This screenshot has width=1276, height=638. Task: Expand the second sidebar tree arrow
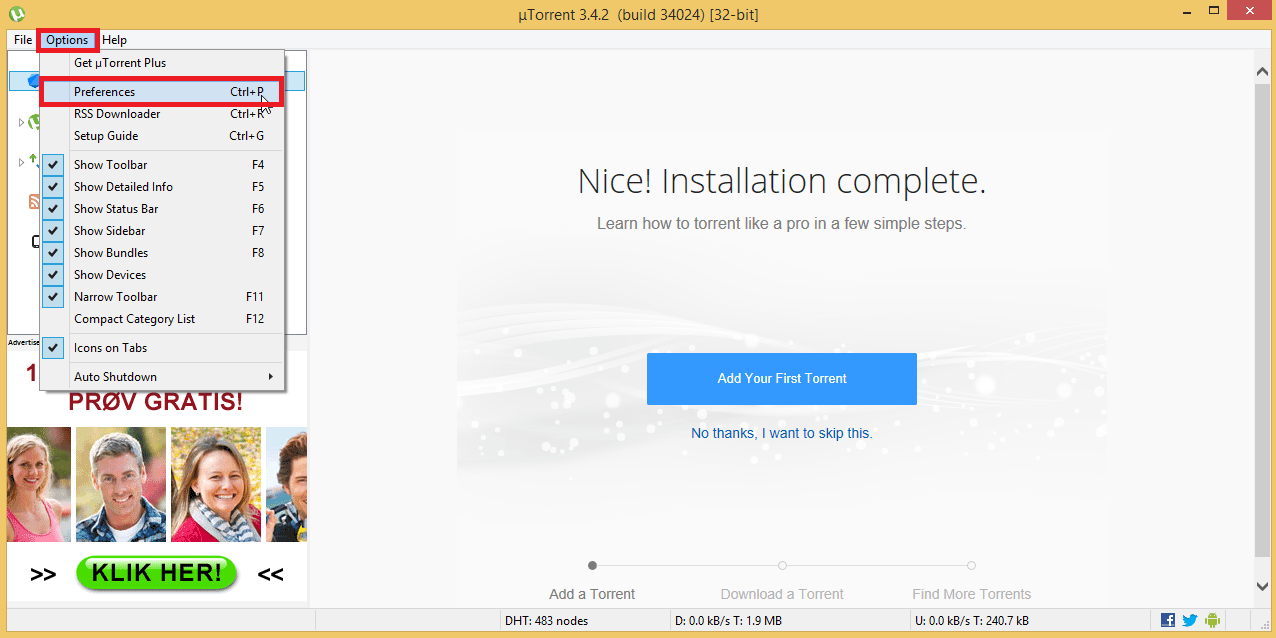coord(21,162)
